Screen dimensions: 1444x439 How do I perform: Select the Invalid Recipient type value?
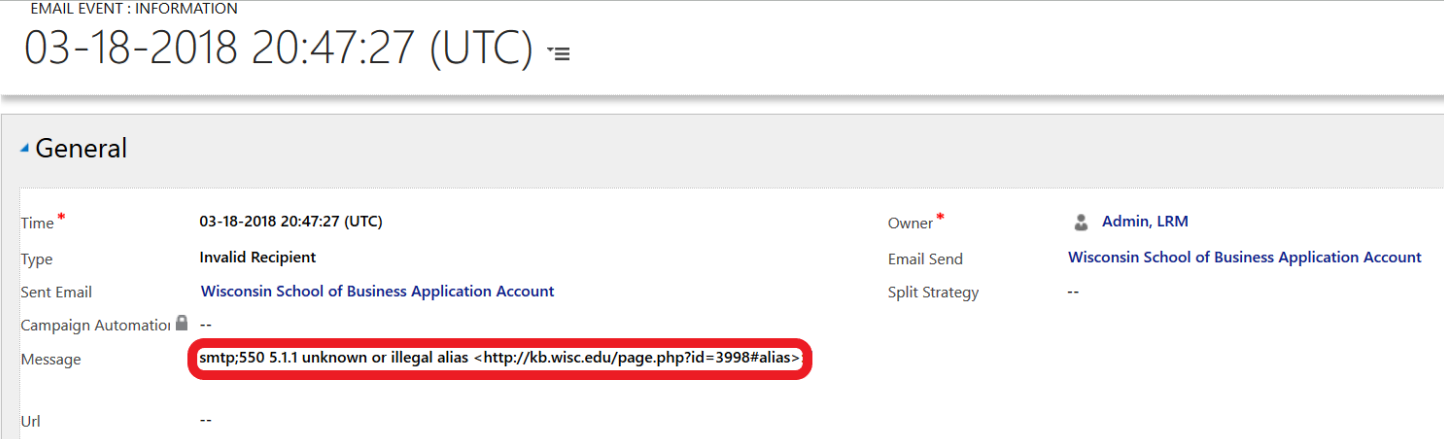coord(257,258)
